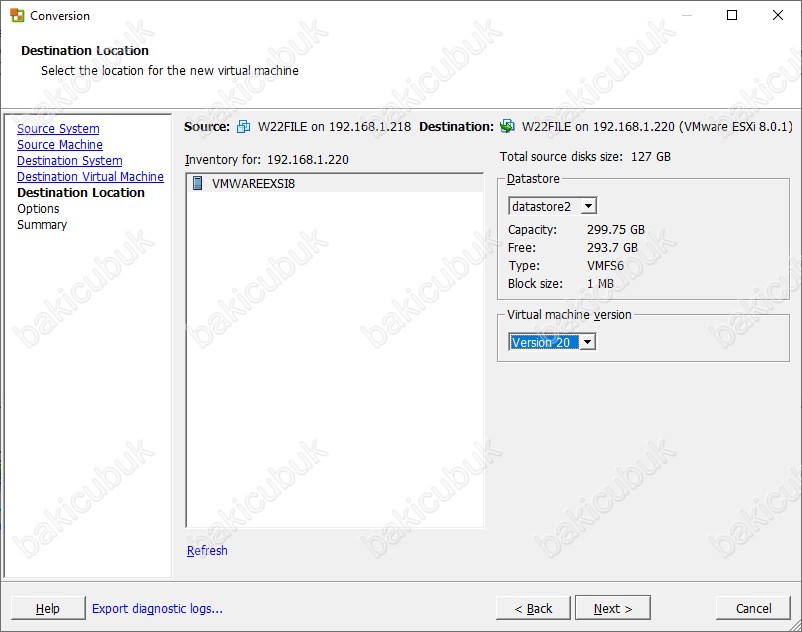The height and width of the screenshot is (632, 802).
Task: Open the Destination System step
Action: point(70,161)
